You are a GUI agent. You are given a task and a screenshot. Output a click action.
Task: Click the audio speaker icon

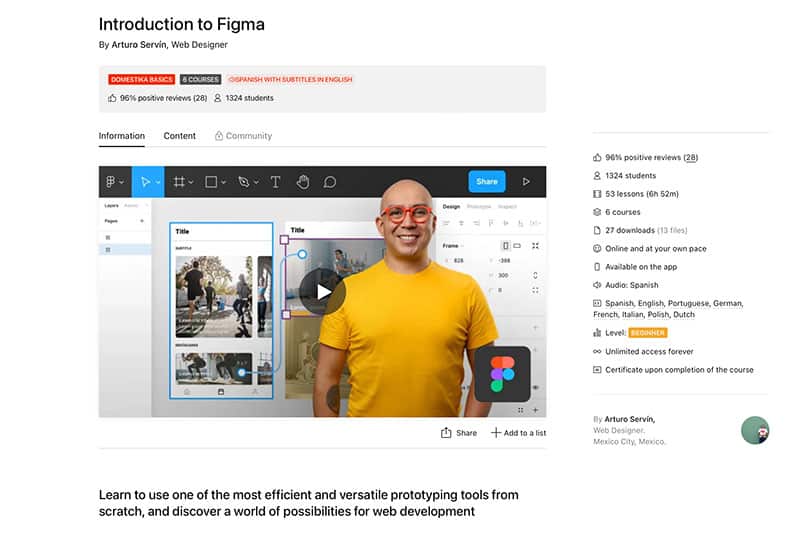(x=597, y=285)
